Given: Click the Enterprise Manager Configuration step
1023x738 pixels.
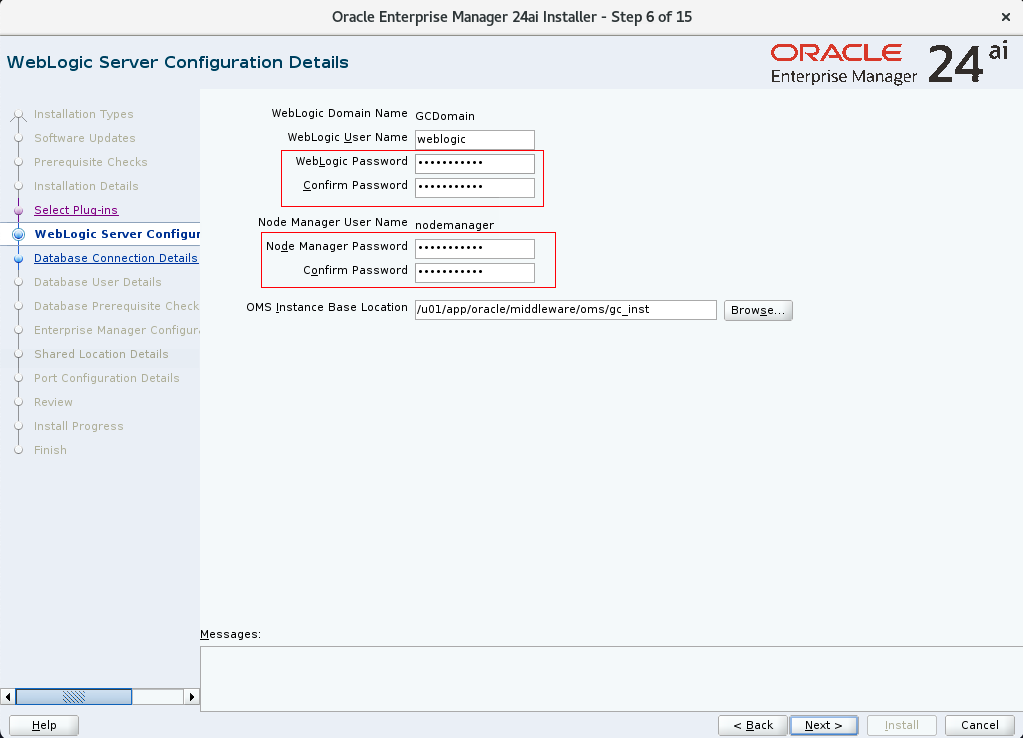Looking at the screenshot, I should click(x=117, y=331).
